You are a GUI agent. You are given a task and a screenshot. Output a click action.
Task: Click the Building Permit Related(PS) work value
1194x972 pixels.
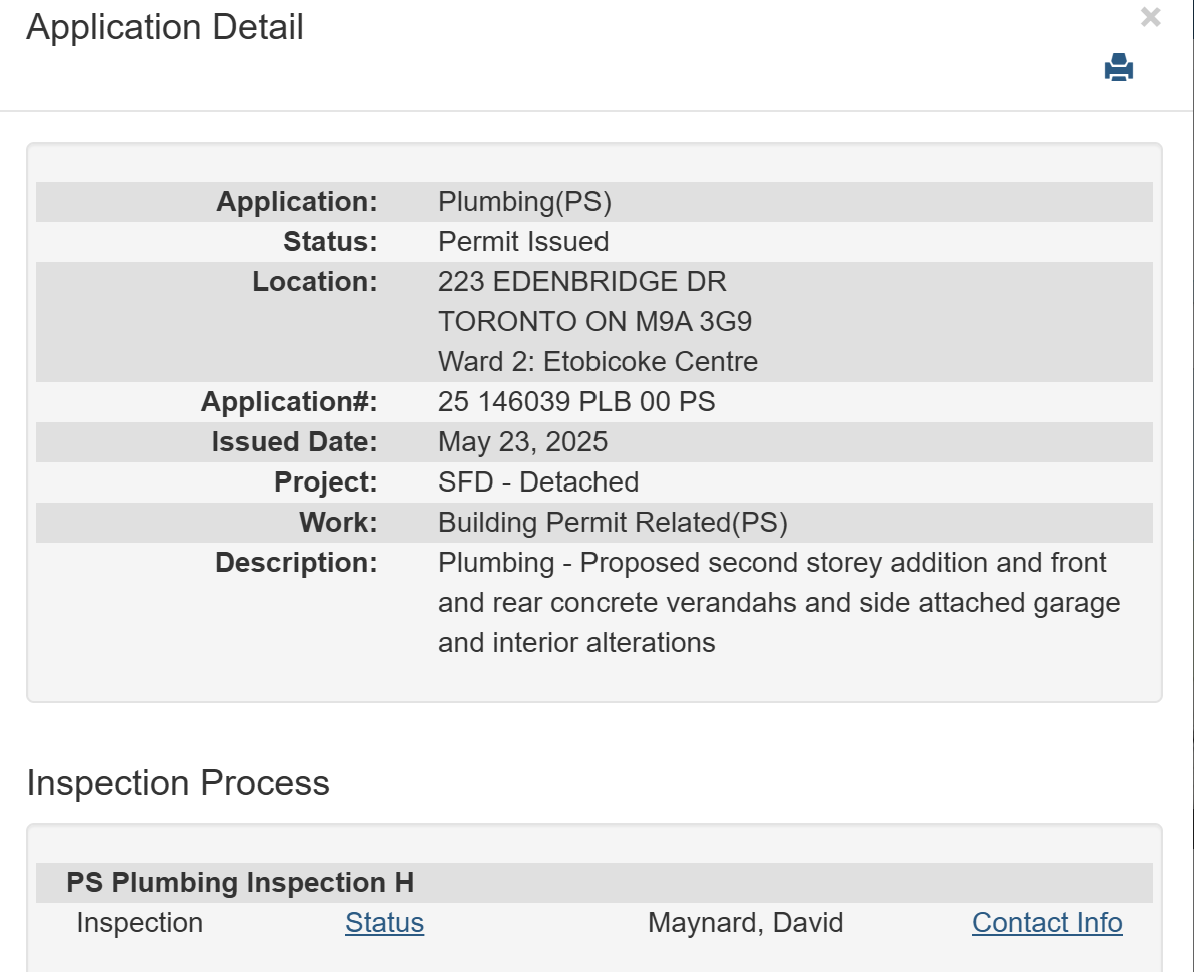(612, 522)
